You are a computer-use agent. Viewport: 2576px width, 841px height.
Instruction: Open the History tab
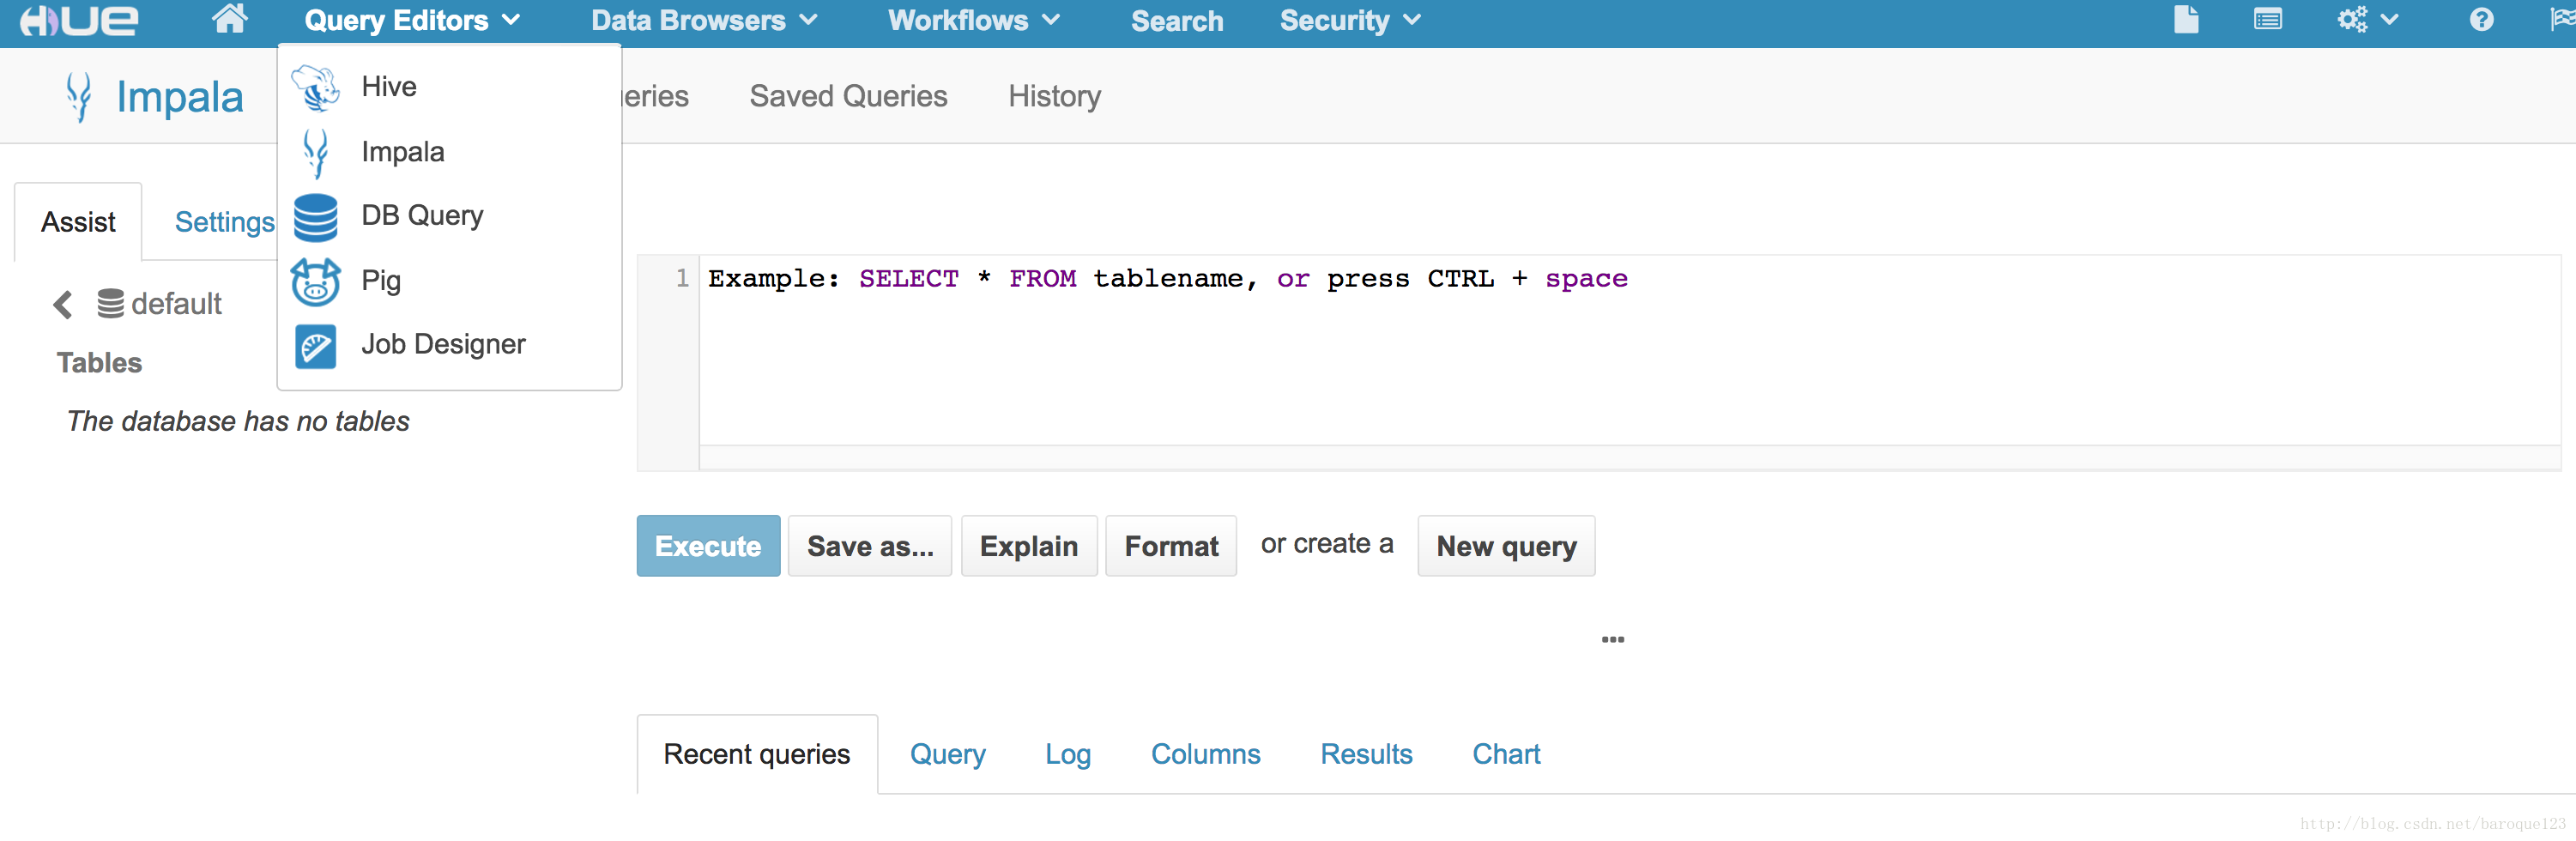[x=1054, y=96]
